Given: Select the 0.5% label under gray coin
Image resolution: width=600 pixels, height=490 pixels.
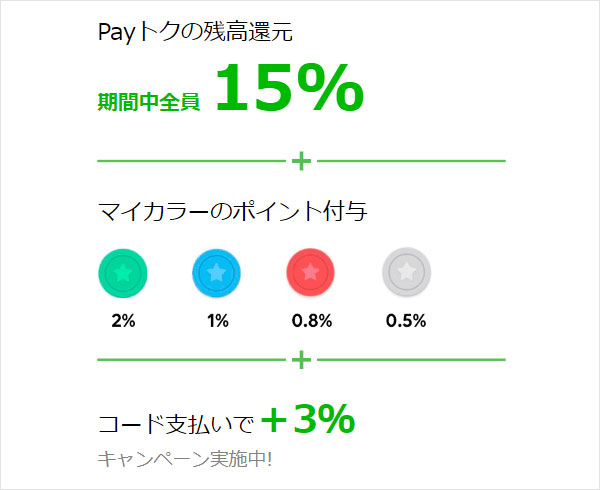Looking at the screenshot, I should [x=406, y=321].
